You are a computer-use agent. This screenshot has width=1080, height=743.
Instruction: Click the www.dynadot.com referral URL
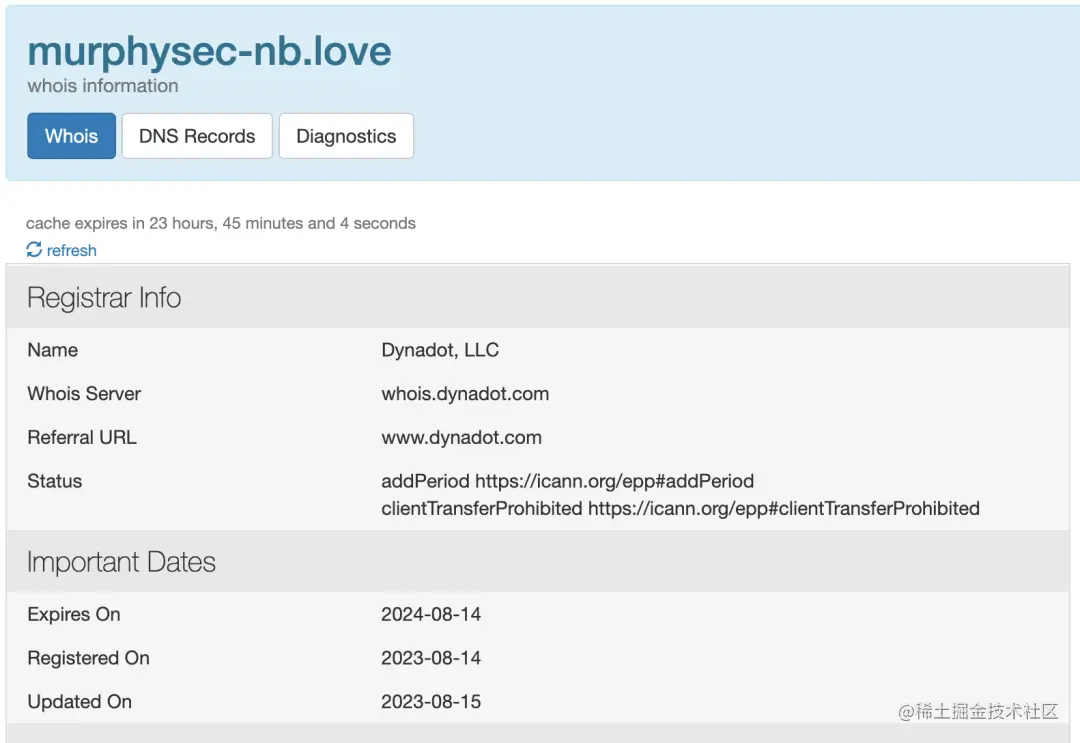click(461, 437)
